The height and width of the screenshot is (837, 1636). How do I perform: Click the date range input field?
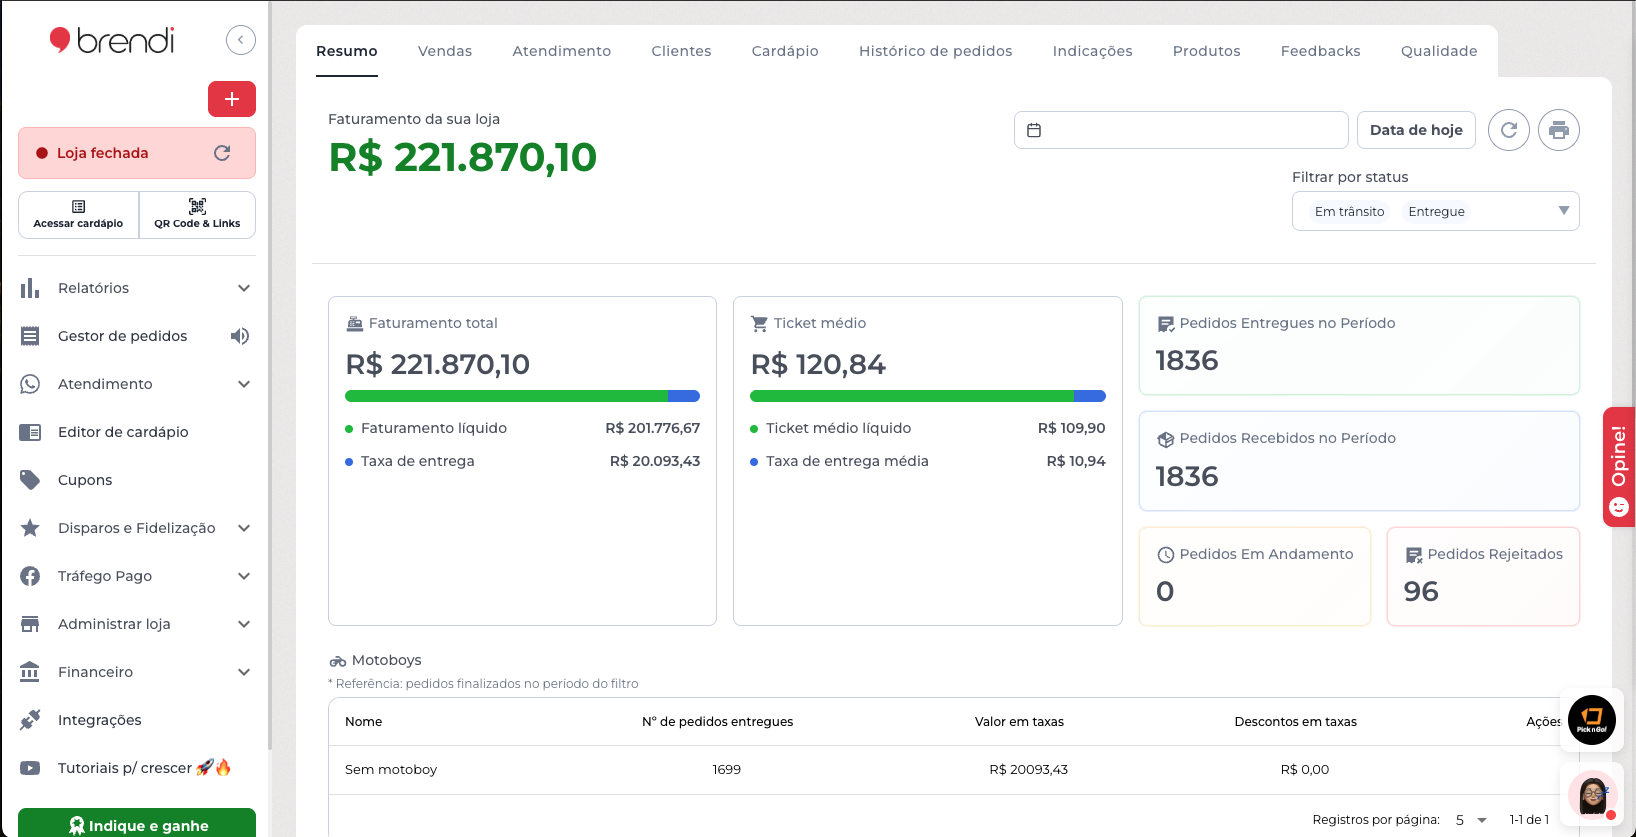[x=1181, y=130]
